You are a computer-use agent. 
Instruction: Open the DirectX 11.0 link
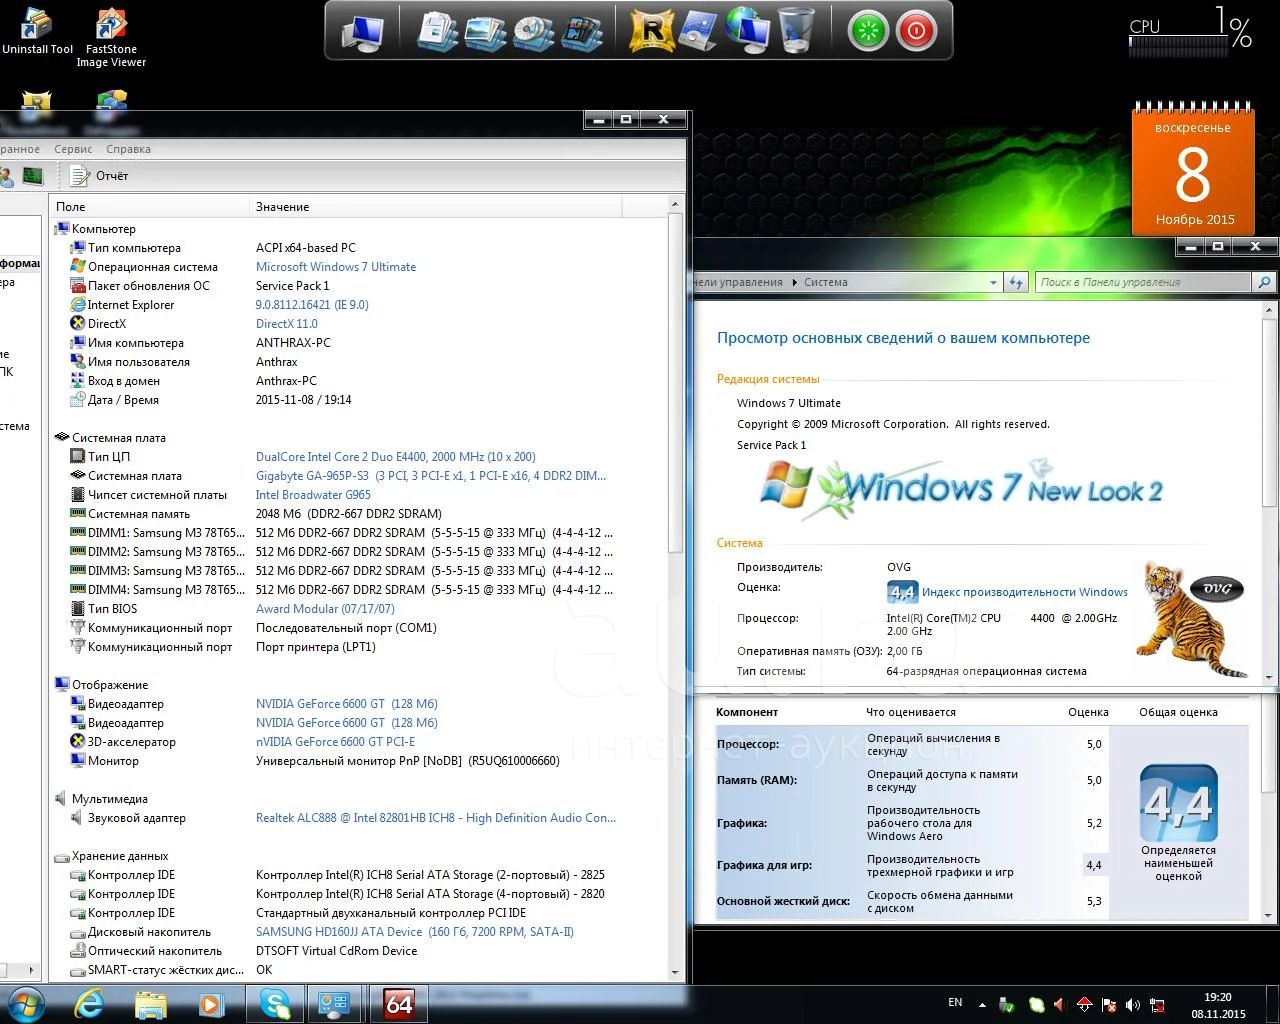pyautogui.click(x=287, y=324)
